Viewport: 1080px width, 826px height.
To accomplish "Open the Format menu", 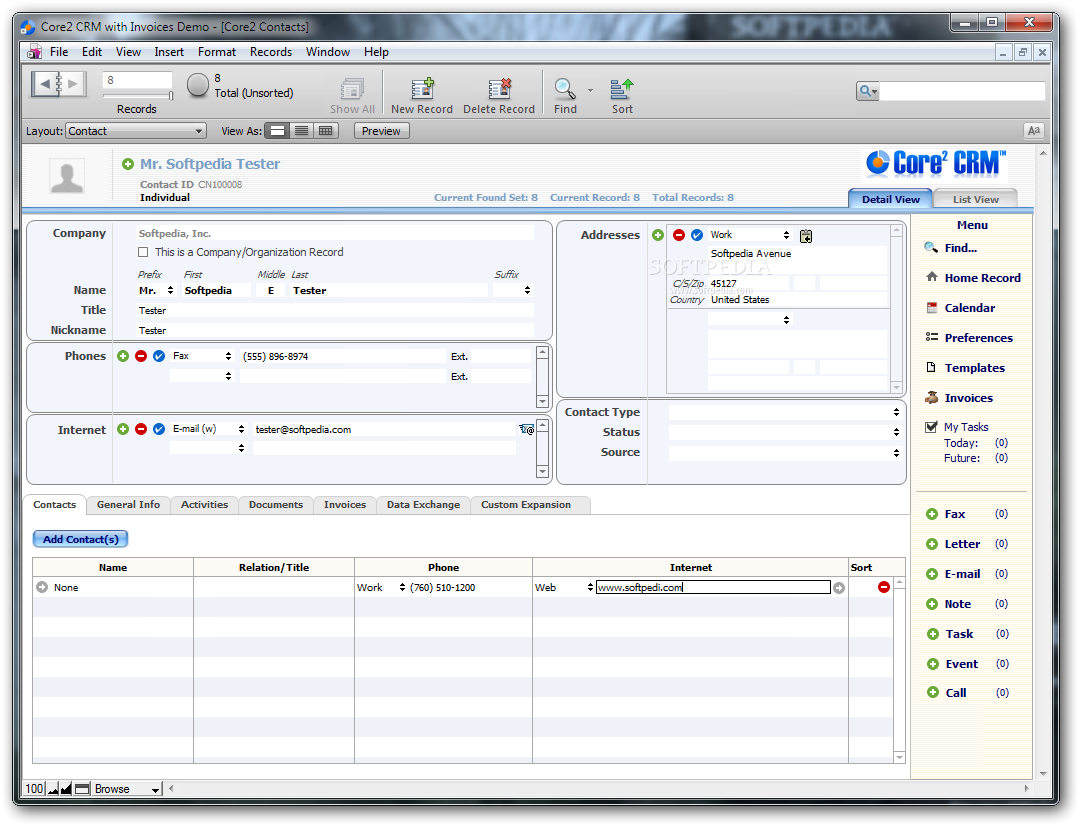I will click(217, 52).
